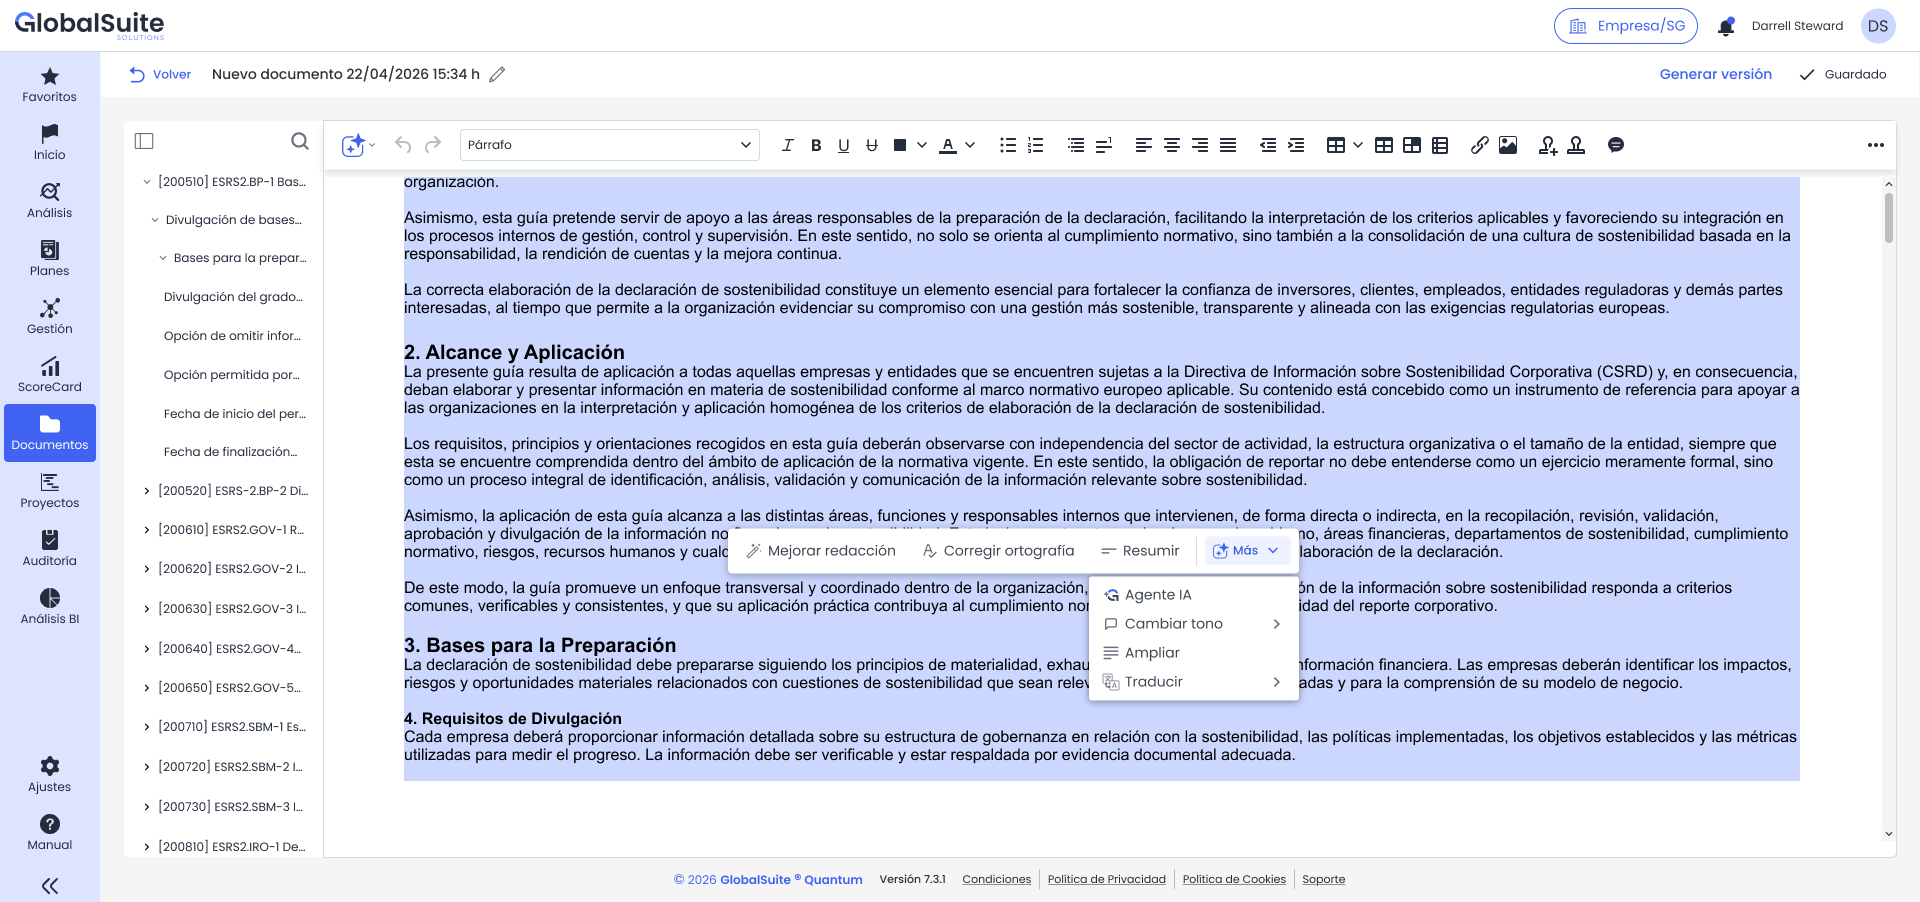Select Corregir ortografía
The height and width of the screenshot is (902, 1920).
[999, 551]
